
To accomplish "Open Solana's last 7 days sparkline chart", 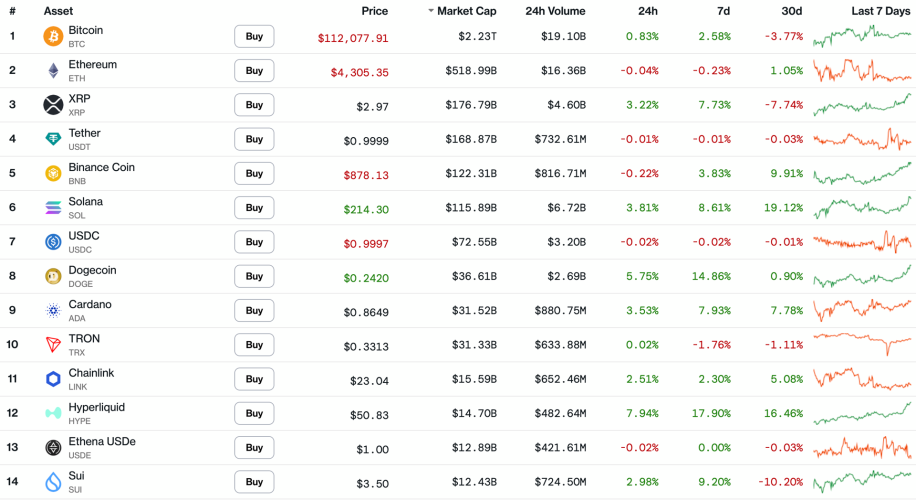I will click(861, 208).
